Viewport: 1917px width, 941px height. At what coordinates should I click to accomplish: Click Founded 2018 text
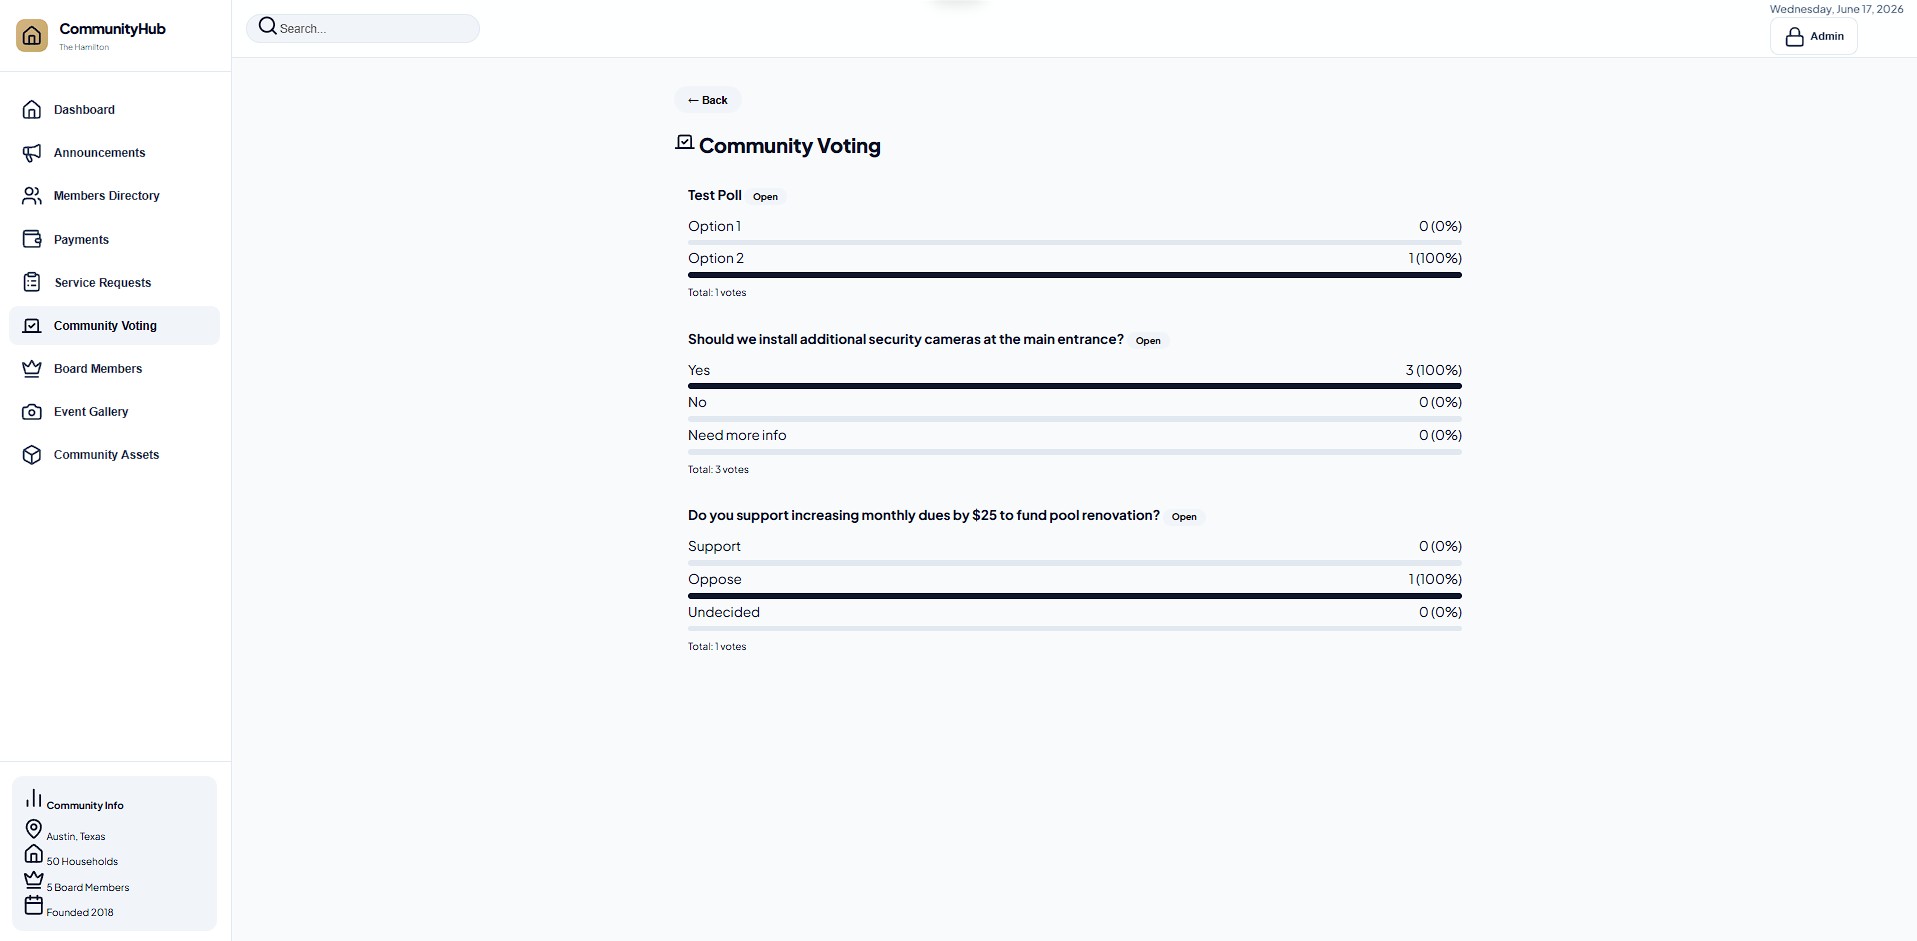(x=80, y=913)
